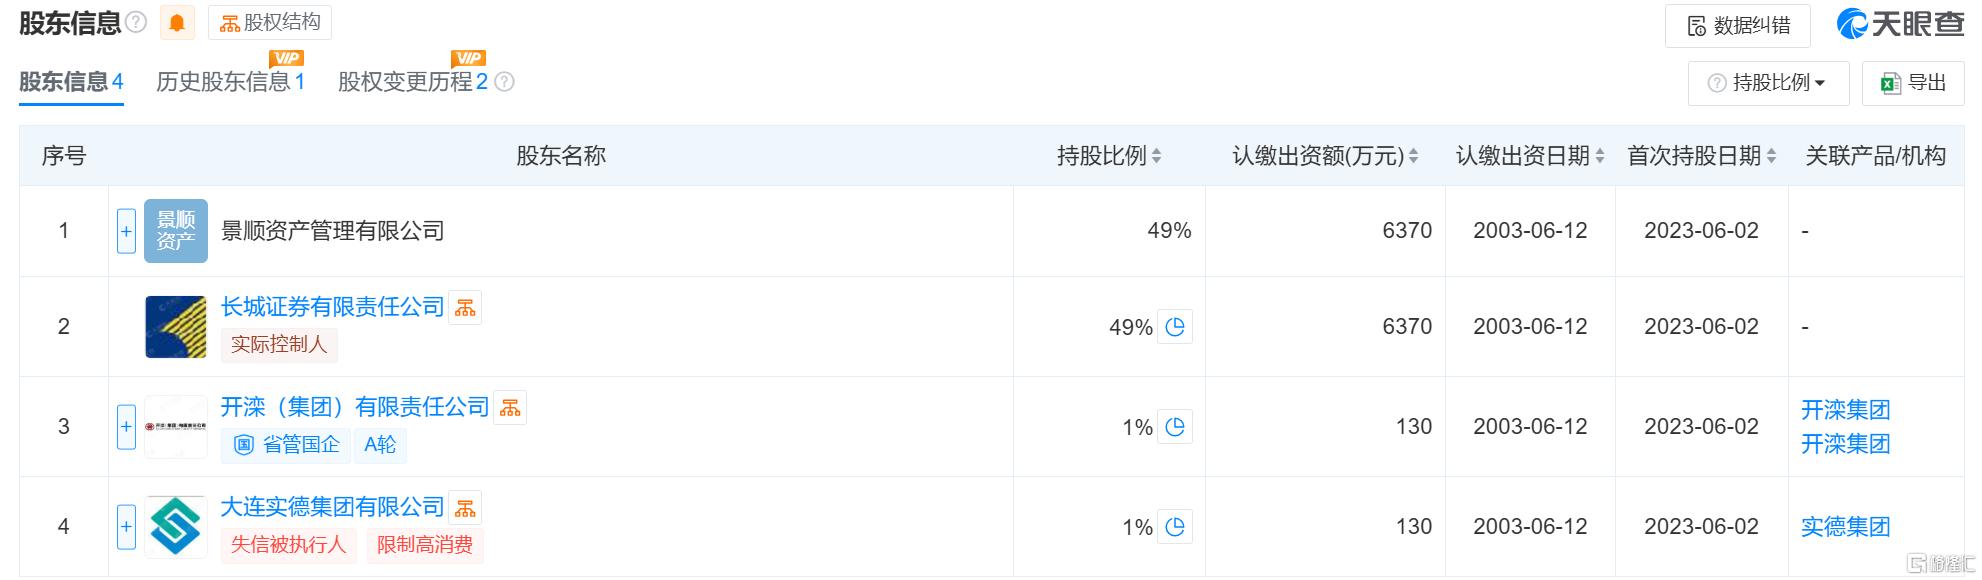This screenshot has width=1982, height=580.
Task: Click the help icon next to 股东信息 title
Action: 137,23
